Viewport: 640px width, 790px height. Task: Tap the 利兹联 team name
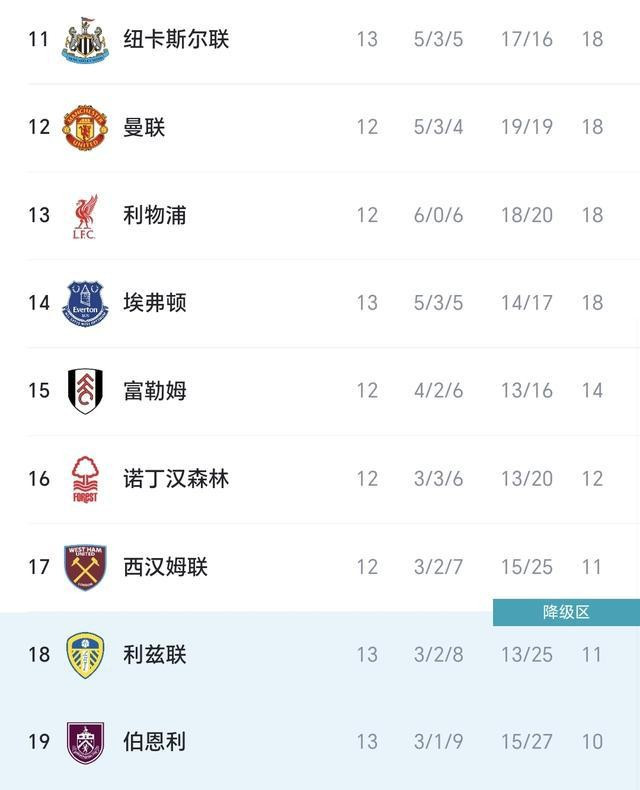[x=155, y=655]
